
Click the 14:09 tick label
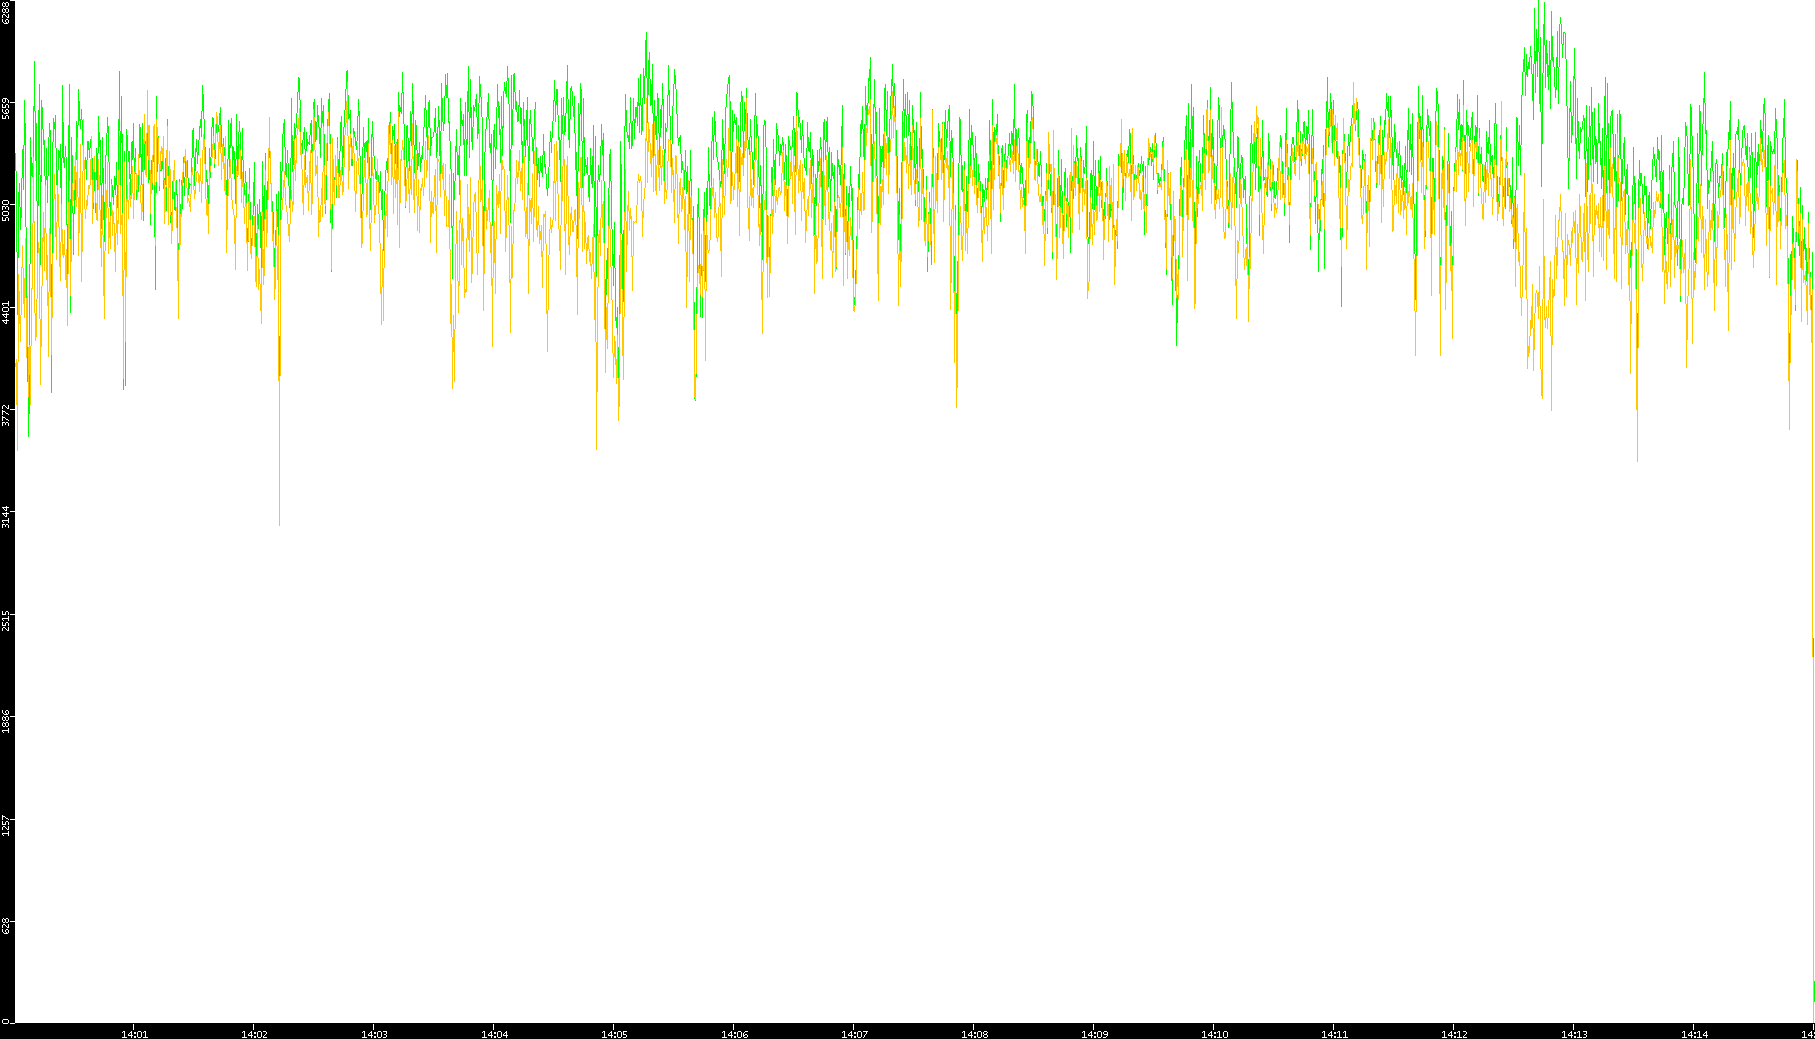(1094, 1034)
